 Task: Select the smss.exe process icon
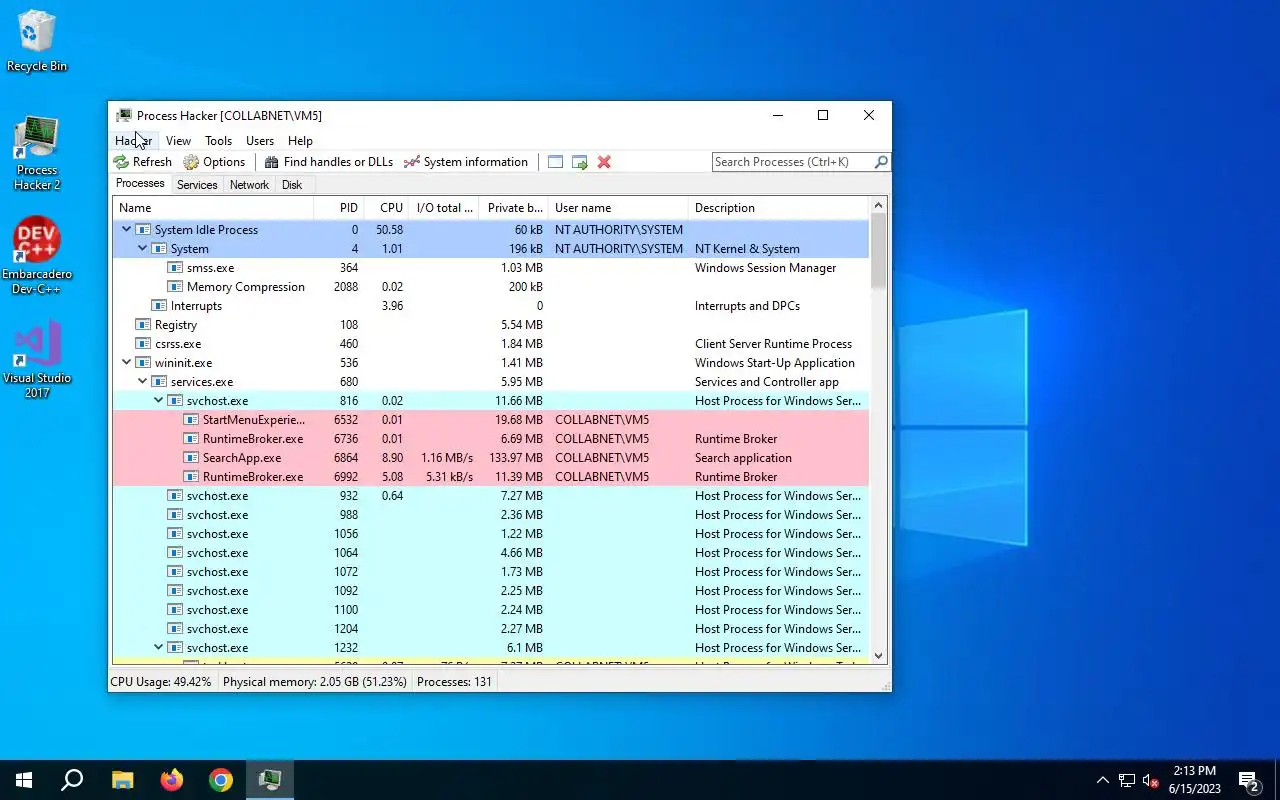175,267
